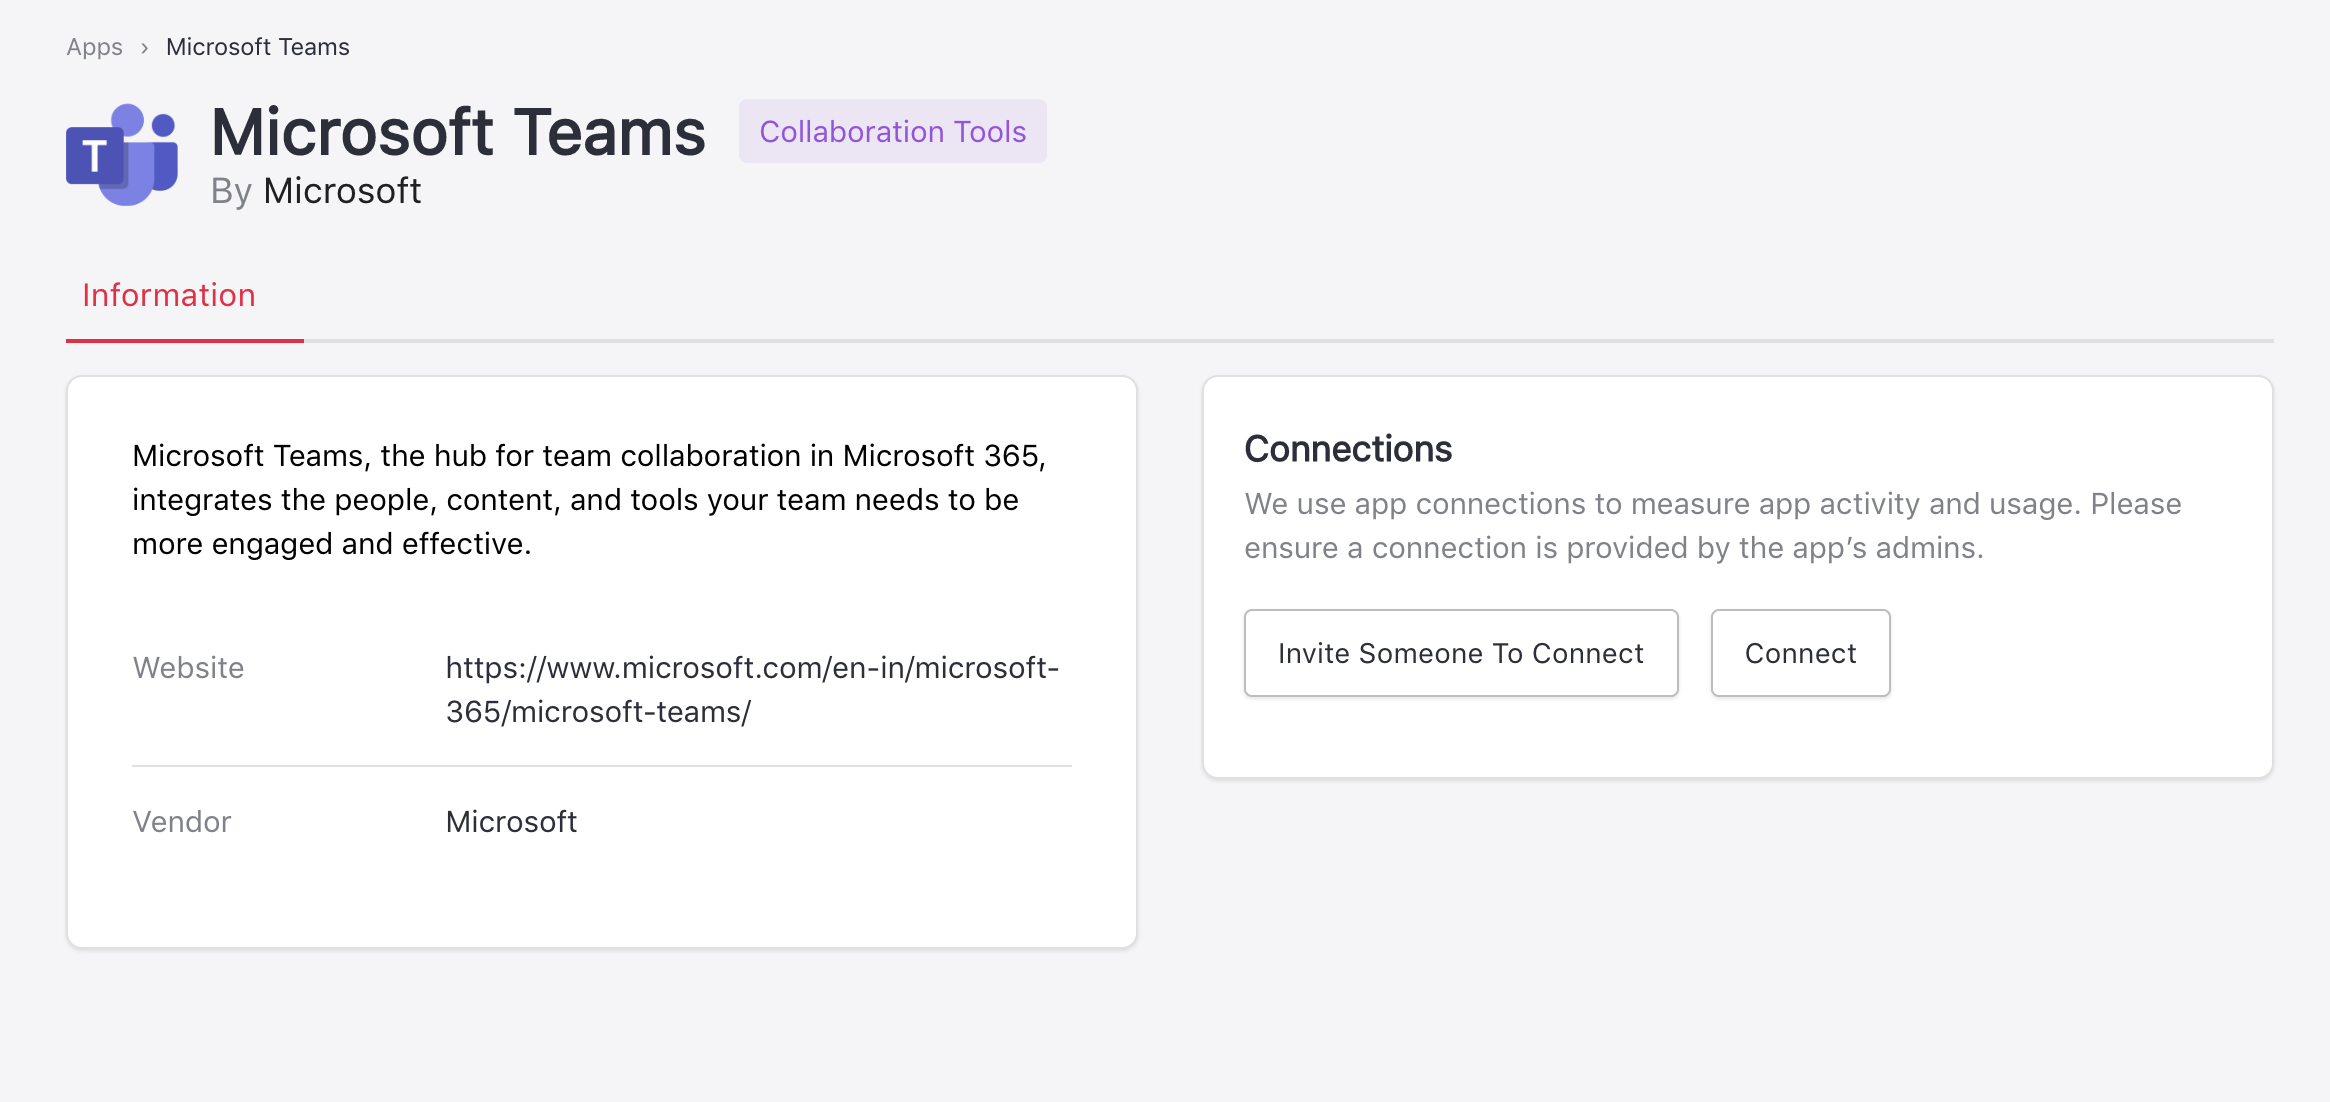
Task: Click the Microsoft Teams page title
Action: click(458, 132)
